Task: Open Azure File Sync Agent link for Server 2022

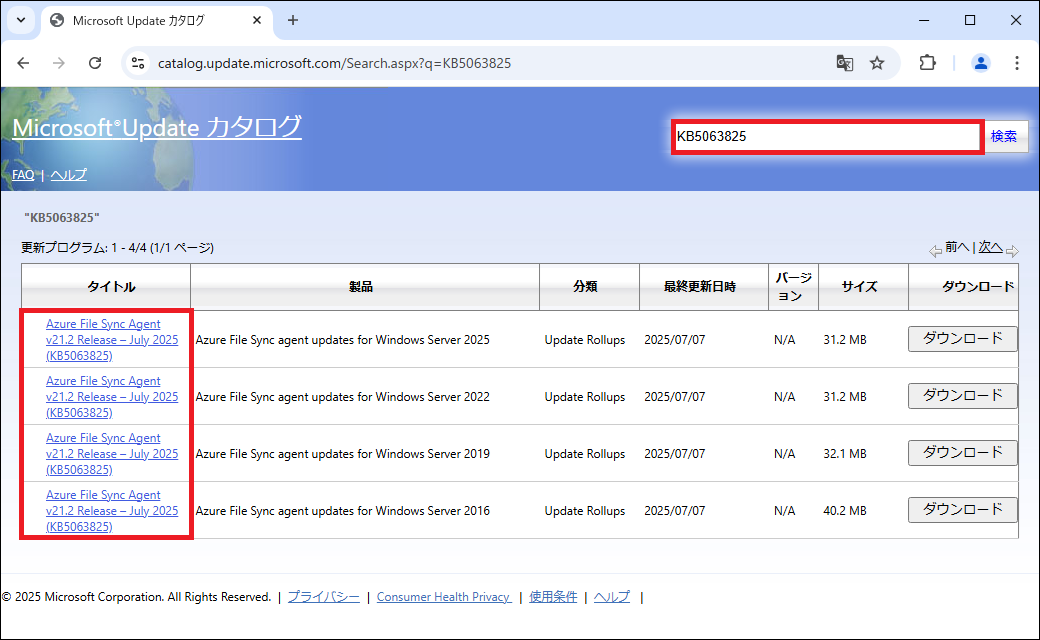Action: [x=112, y=397]
